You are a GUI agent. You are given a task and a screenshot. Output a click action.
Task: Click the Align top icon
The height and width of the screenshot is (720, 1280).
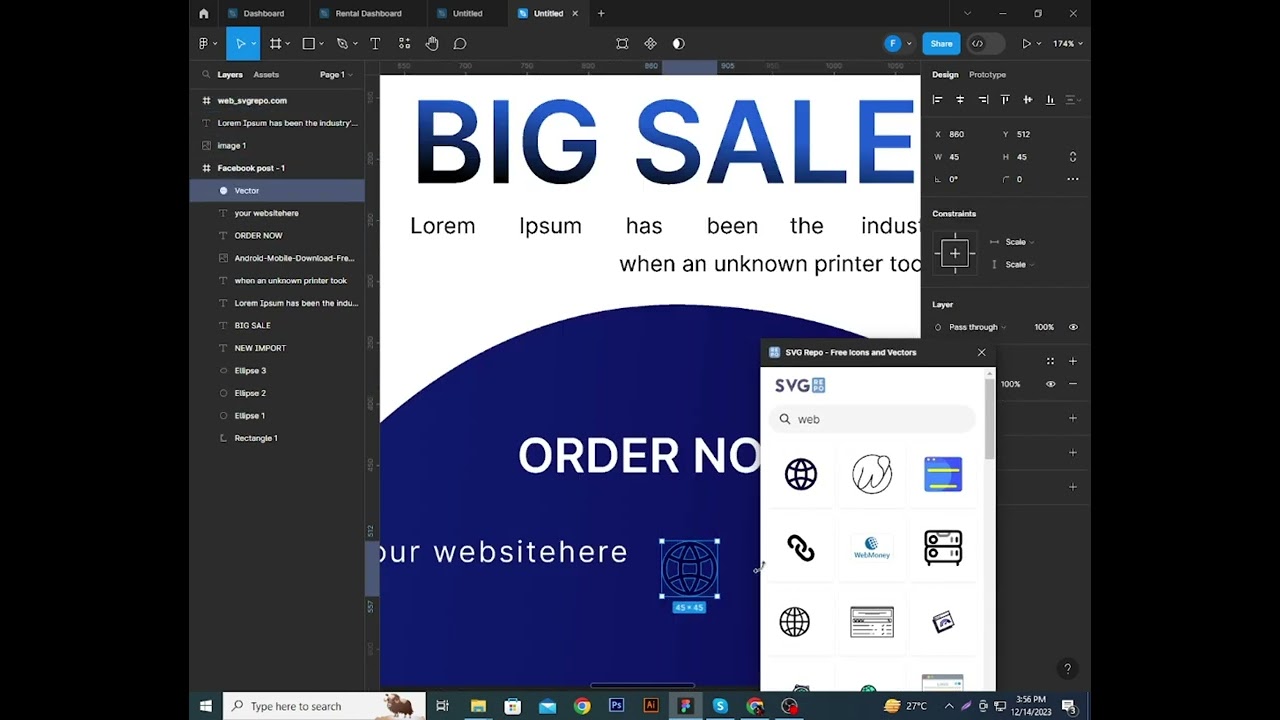1005,100
